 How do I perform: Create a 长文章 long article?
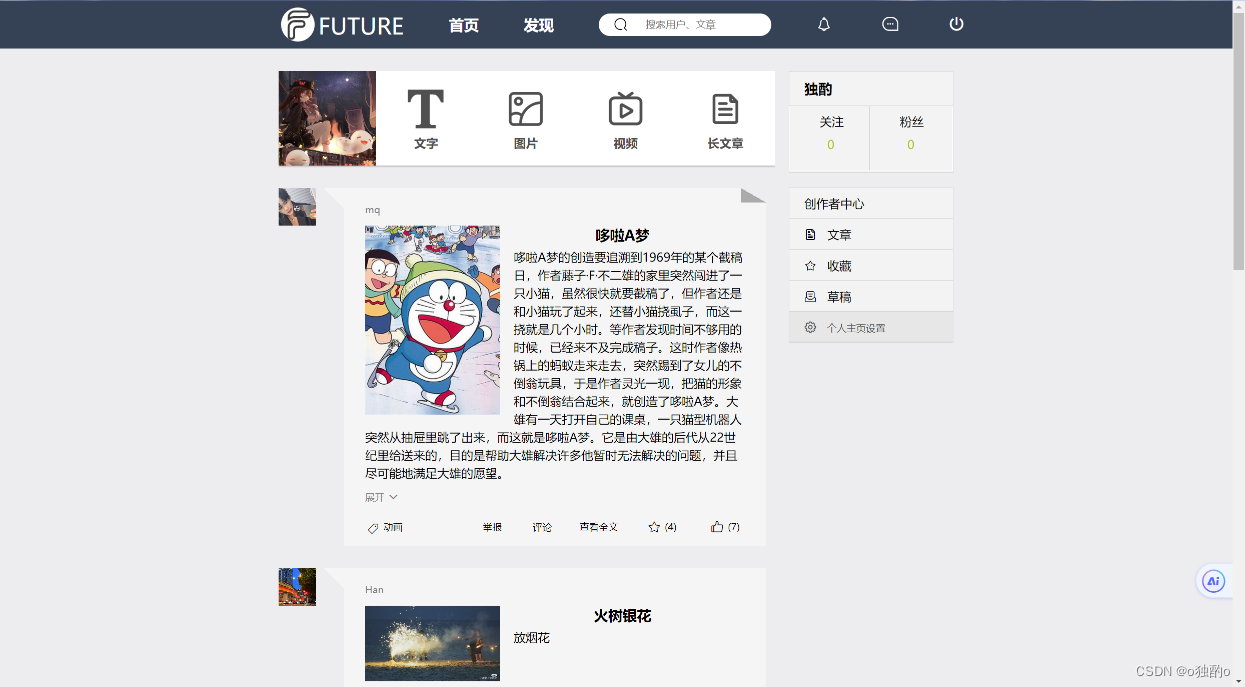point(725,119)
